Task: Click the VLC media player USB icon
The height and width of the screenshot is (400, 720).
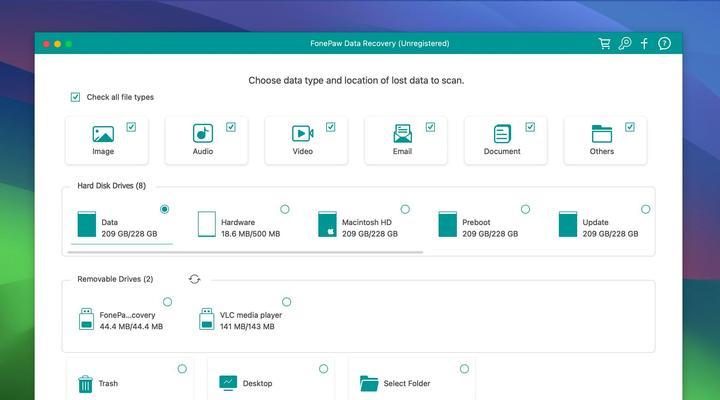Action: pos(207,319)
